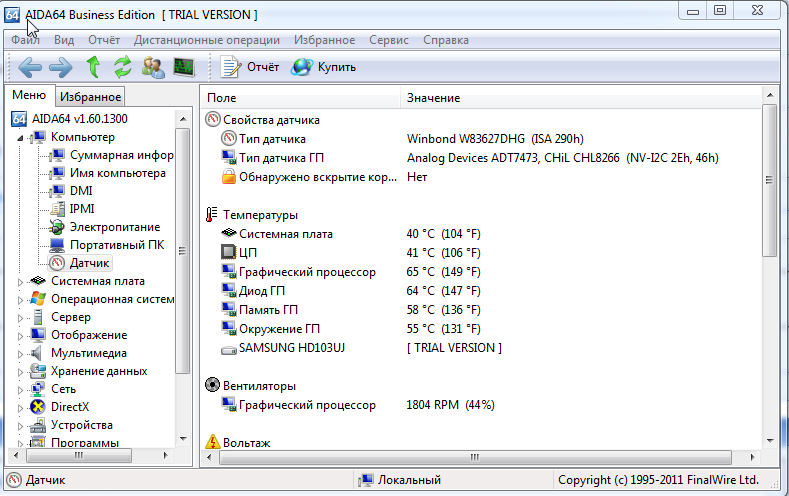Image resolution: width=789 pixels, height=496 pixels.
Task: Go back with the blue left arrow
Action: (x=30, y=67)
